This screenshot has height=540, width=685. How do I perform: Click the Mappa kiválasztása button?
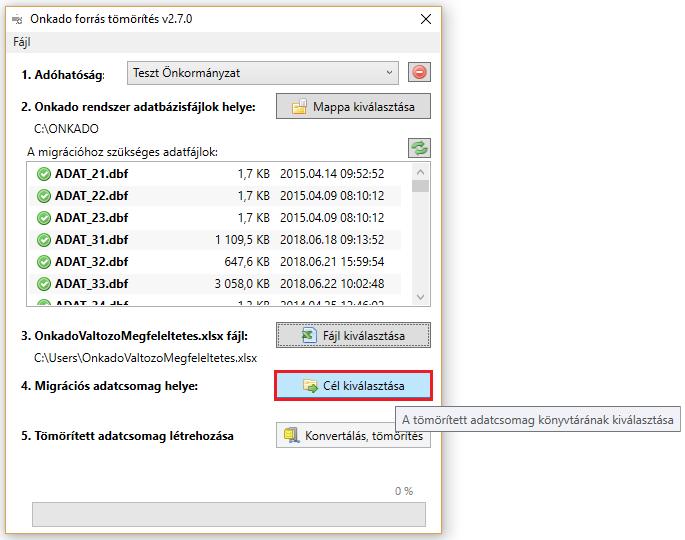pyautogui.click(x=353, y=106)
